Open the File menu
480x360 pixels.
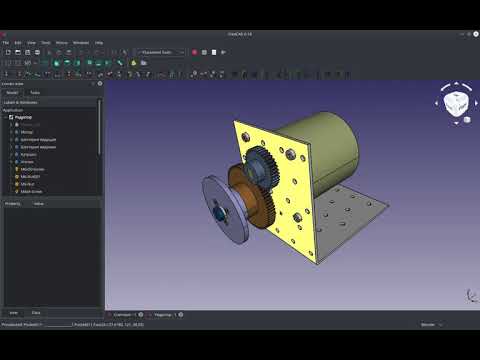click(x=6, y=43)
